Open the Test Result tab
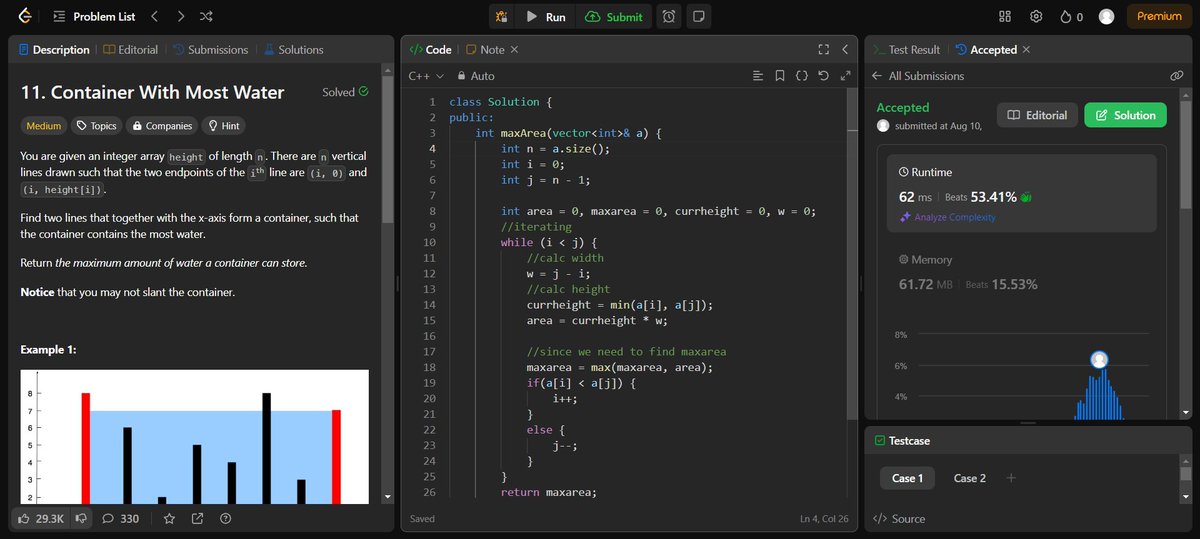The height and width of the screenshot is (539, 1200). tap(906, 49)
